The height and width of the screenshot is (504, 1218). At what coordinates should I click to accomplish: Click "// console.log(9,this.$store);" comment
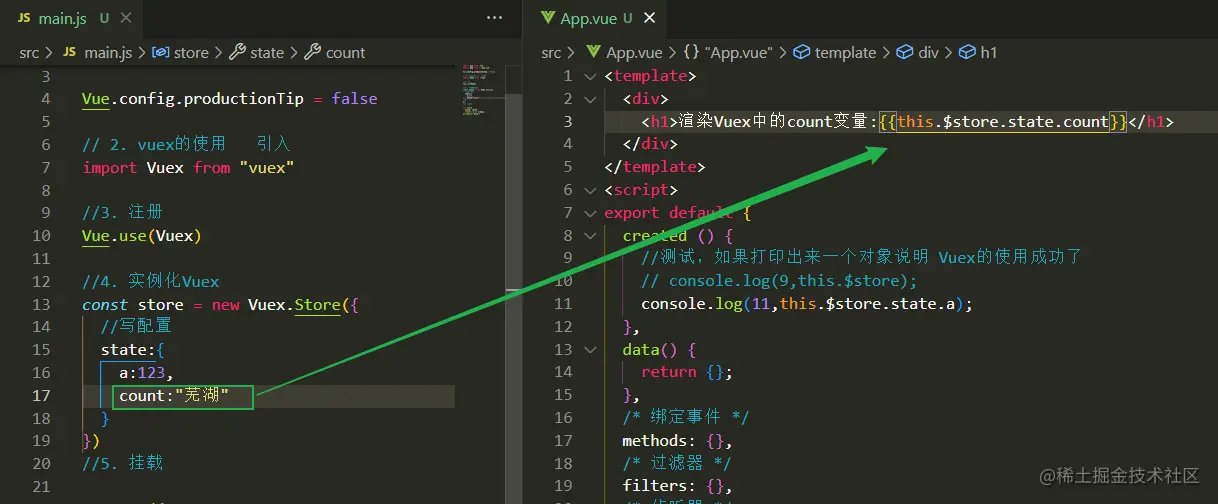(x=779, y=281)
